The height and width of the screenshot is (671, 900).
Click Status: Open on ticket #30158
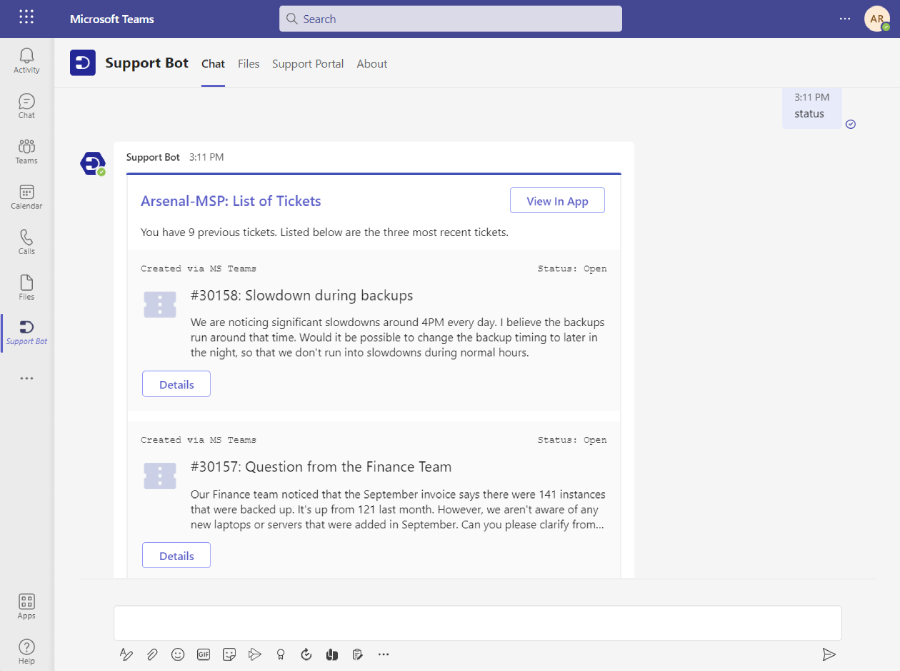pos(572,269)
